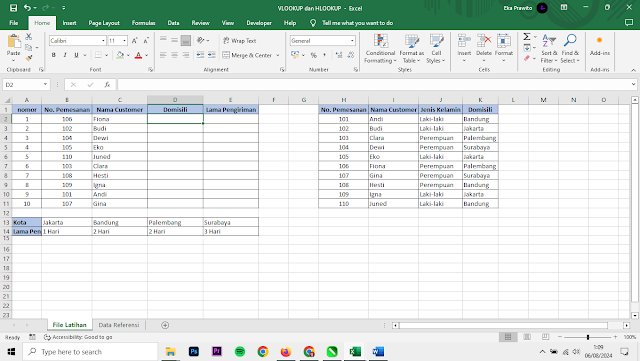The height and width of the screenshot is (361, 640).
Task: Save the workbook with the Save icon
Action: pos(13,8)
